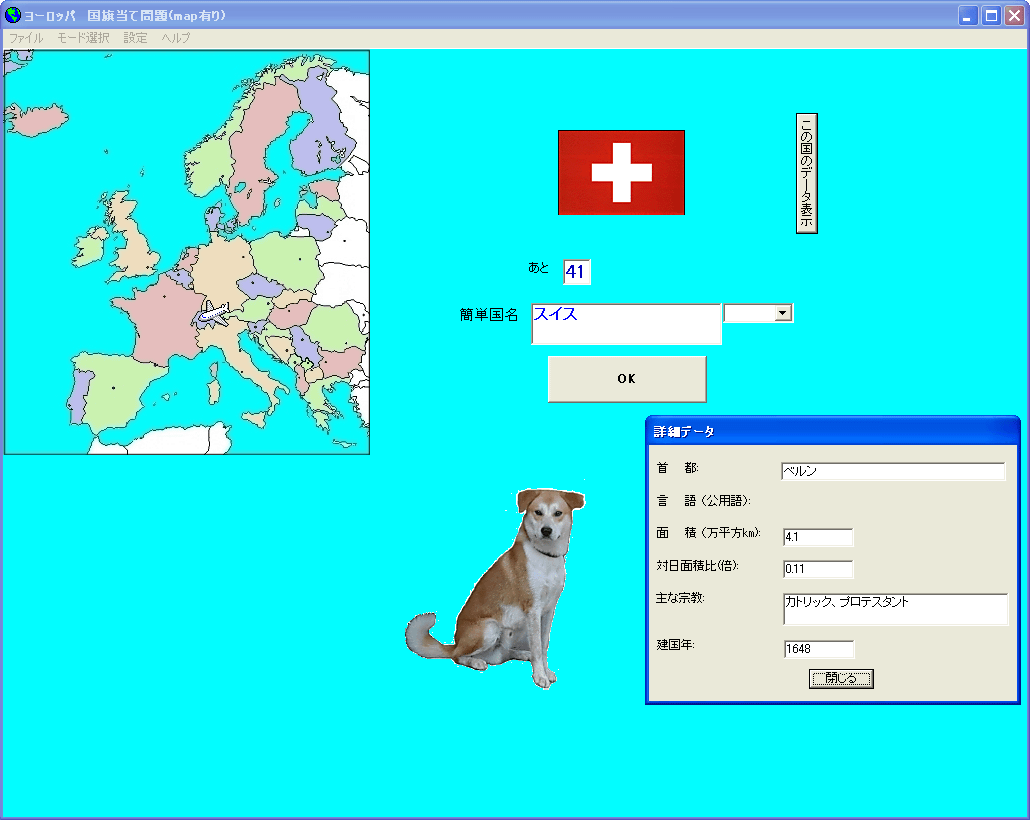Open the 設定 menu

(x=135, y=38)
